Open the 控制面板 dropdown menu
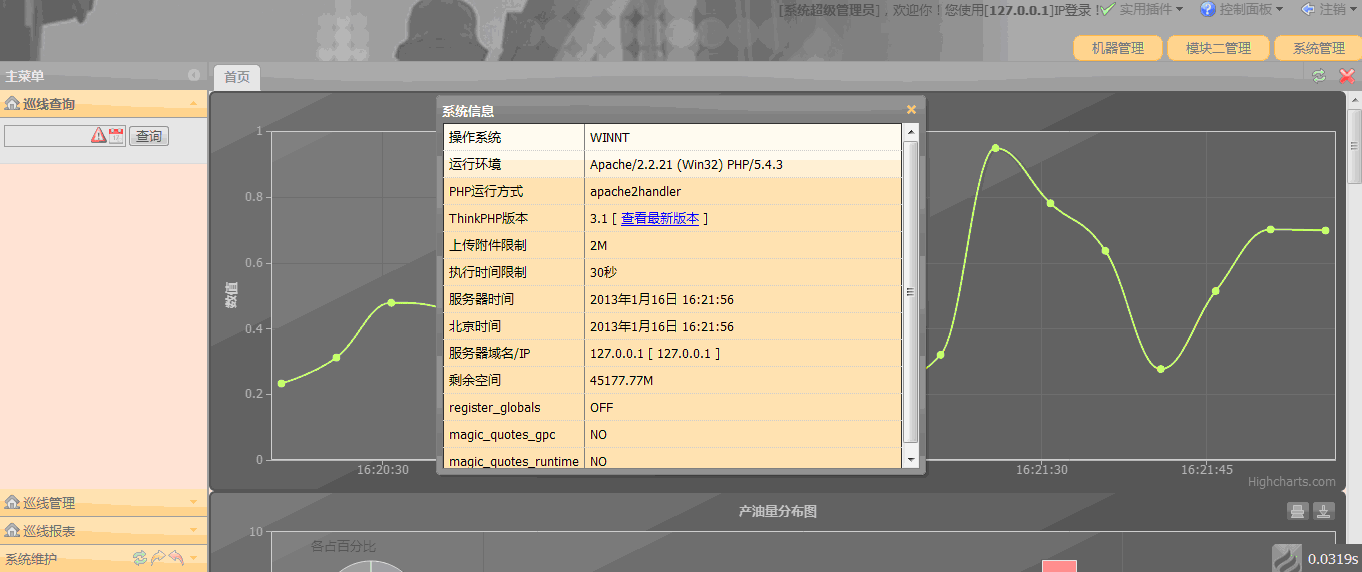 pos(1242,9)
